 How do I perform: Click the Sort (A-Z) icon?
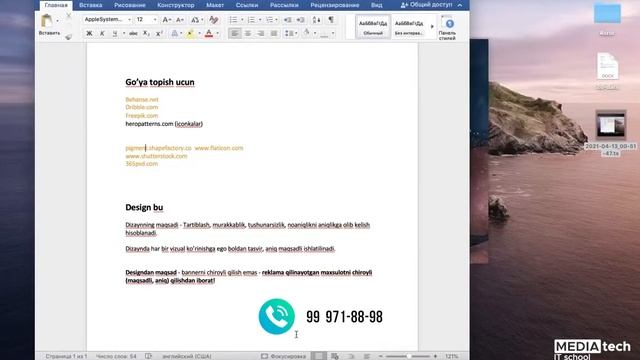click(x=316, y=20)
